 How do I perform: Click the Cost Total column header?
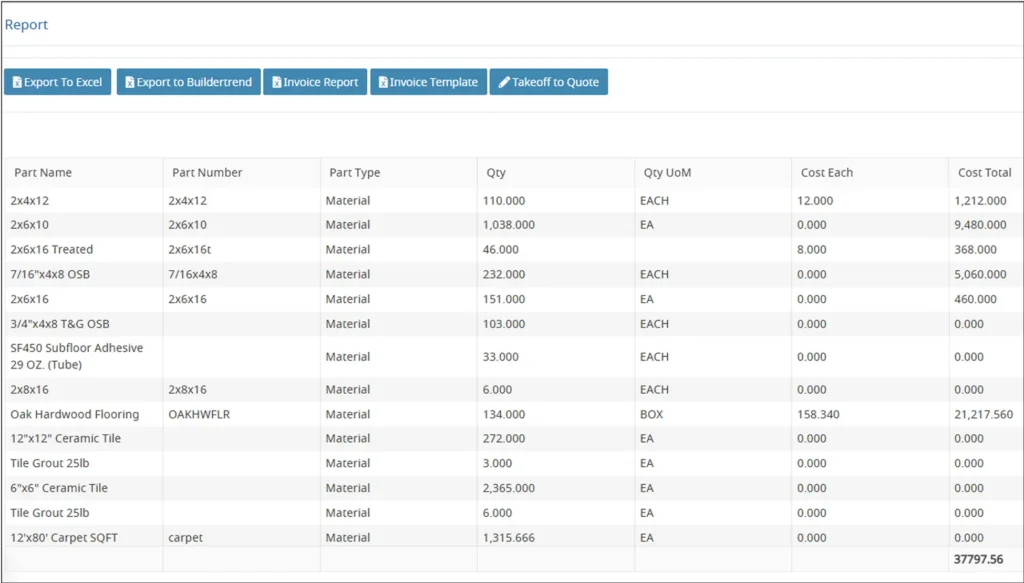coord(984,173)
